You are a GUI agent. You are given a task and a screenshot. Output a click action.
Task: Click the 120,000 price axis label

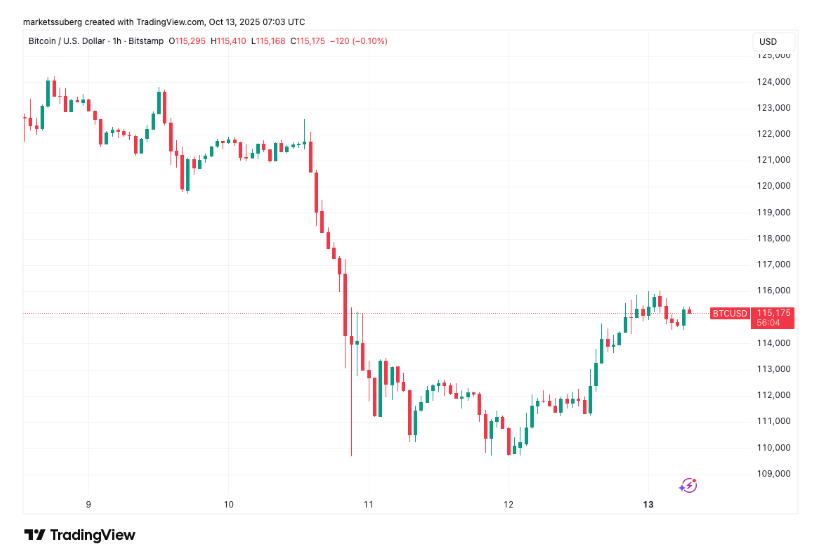pos(776,186)
